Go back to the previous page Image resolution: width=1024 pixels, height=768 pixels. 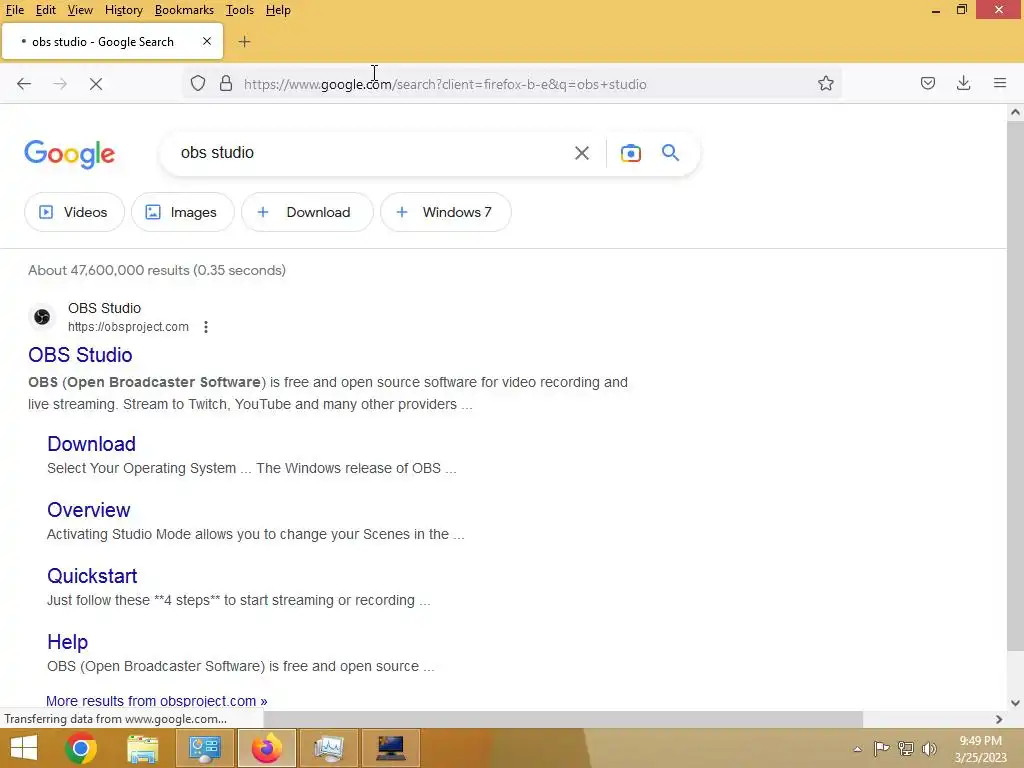[24, 84]
